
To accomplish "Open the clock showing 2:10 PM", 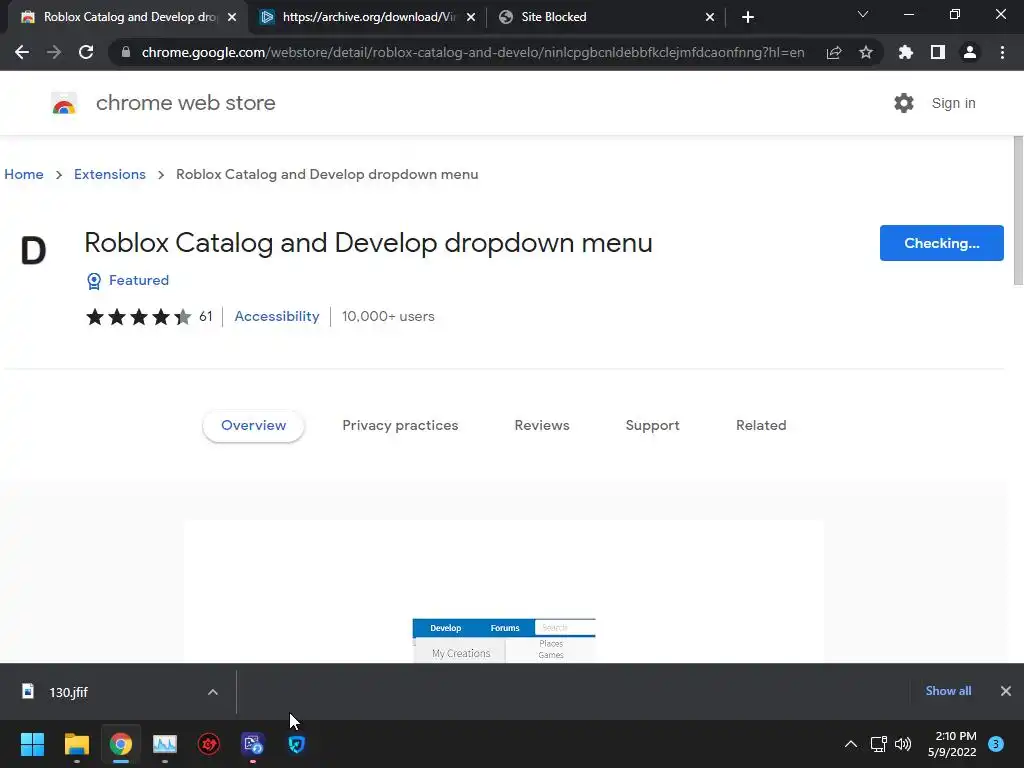I will click(952, 744).
